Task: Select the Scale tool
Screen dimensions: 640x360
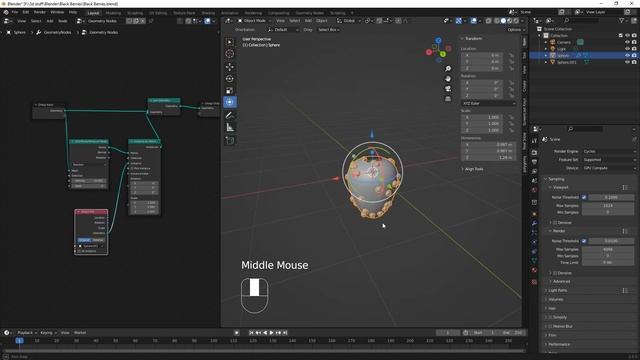Action: click(230, 90)
